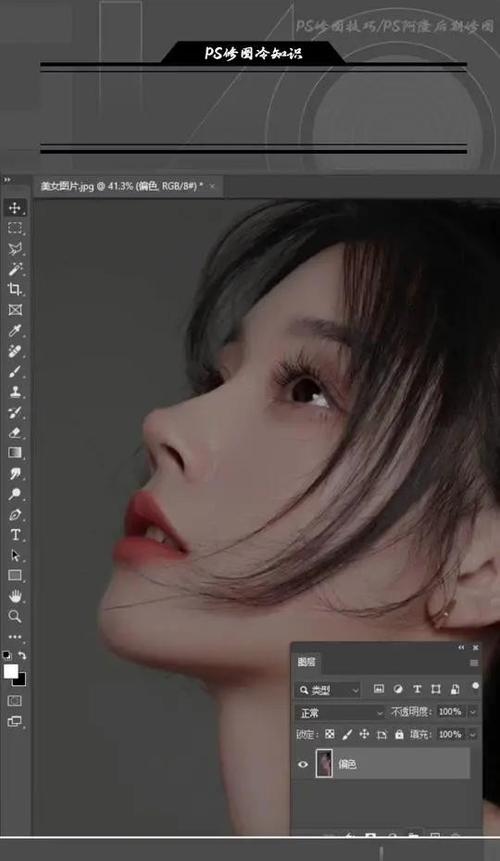This screenshot has width=500, height=861.
Task: Open the 图层 panel tab
Action: click(x=306, y=663)
